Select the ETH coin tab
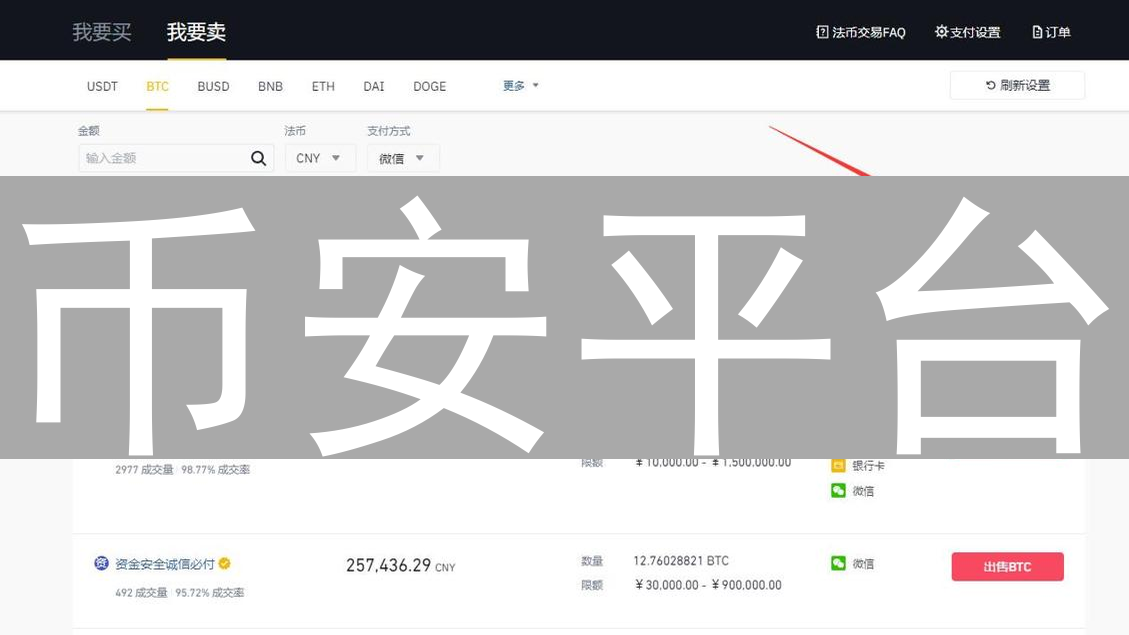The height and width of the screenshot is (635, 1129). [323, 86]
